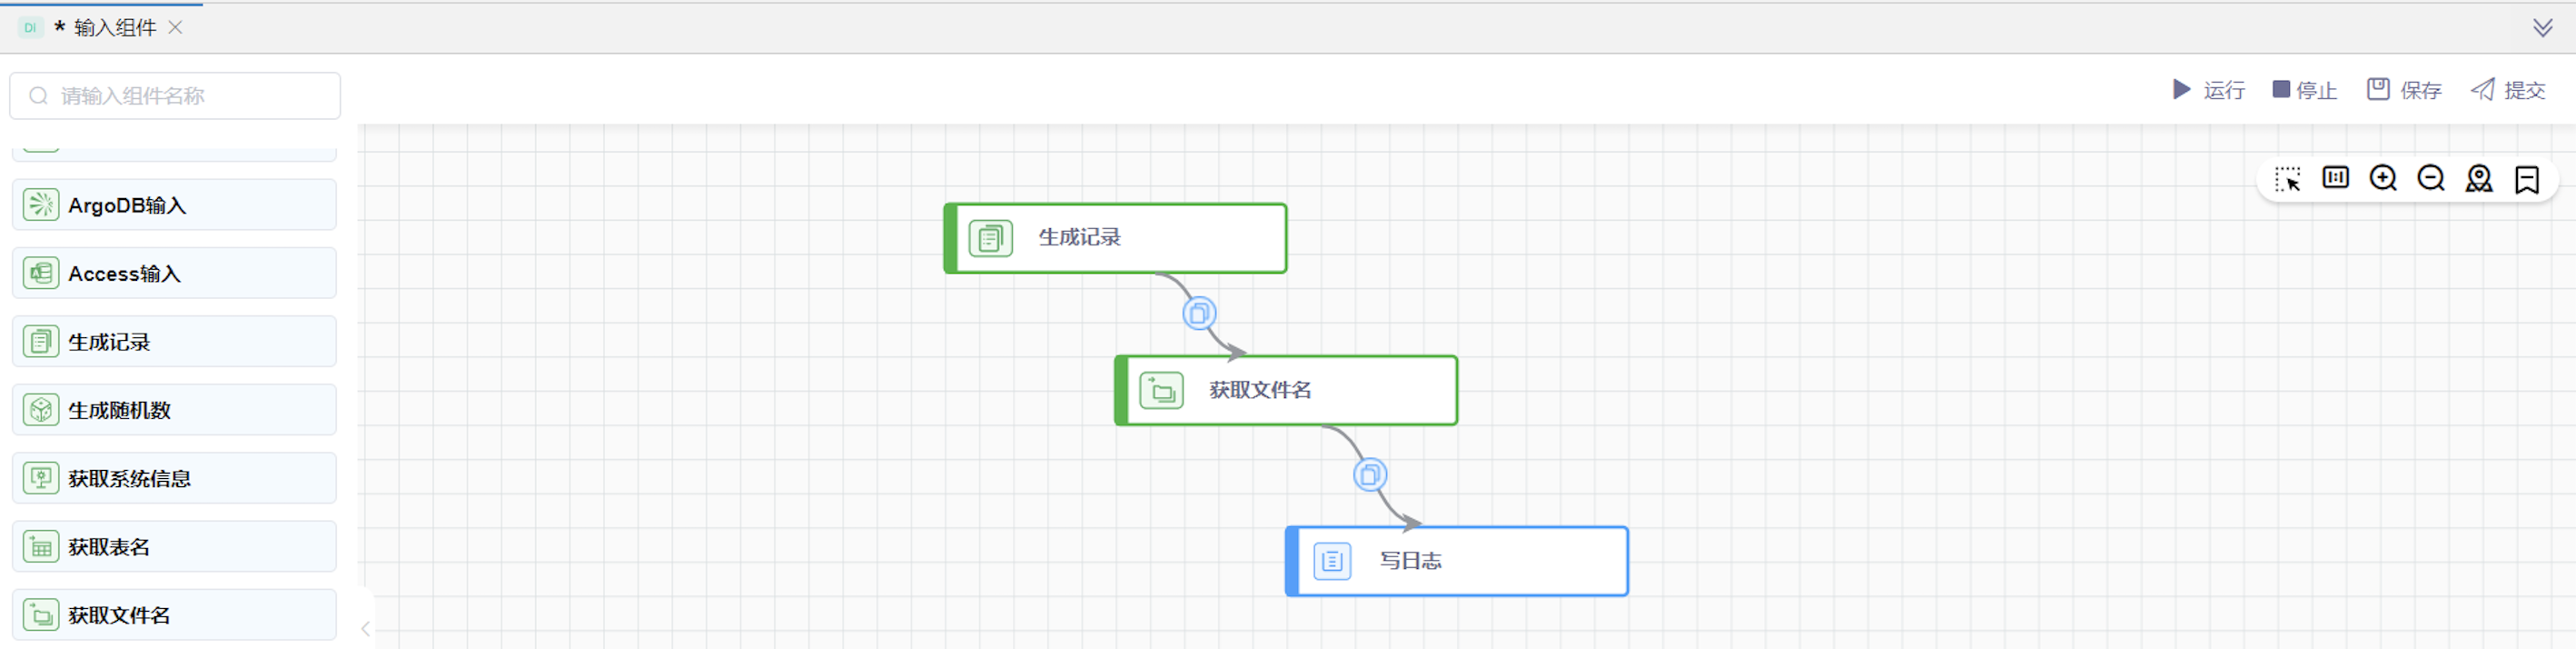Click the locate/center canvas icon
Image resolution: width=2576 pixels, height=649 pixels.
[x=2479, y=178]
